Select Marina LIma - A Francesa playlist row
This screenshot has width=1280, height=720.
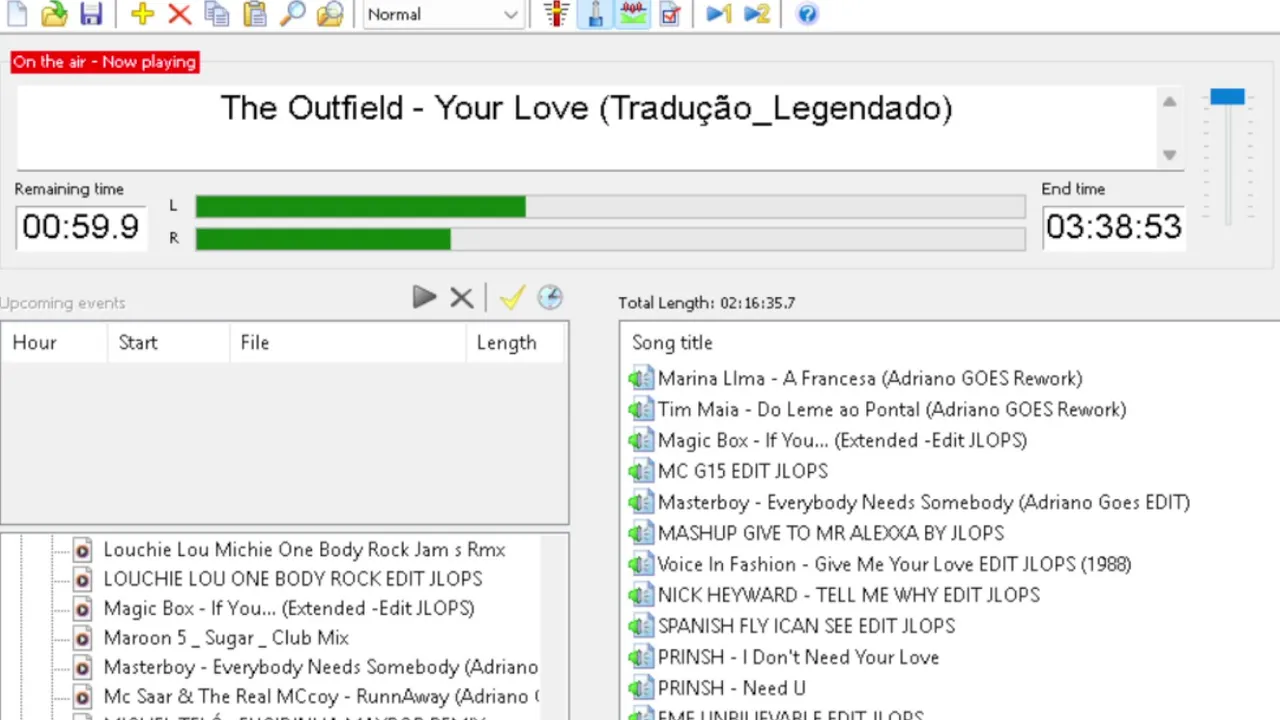(x=870, y=378)
